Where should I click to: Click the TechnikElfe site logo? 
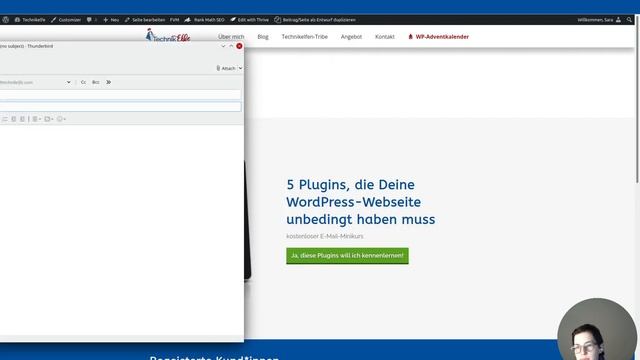[168, 35]
